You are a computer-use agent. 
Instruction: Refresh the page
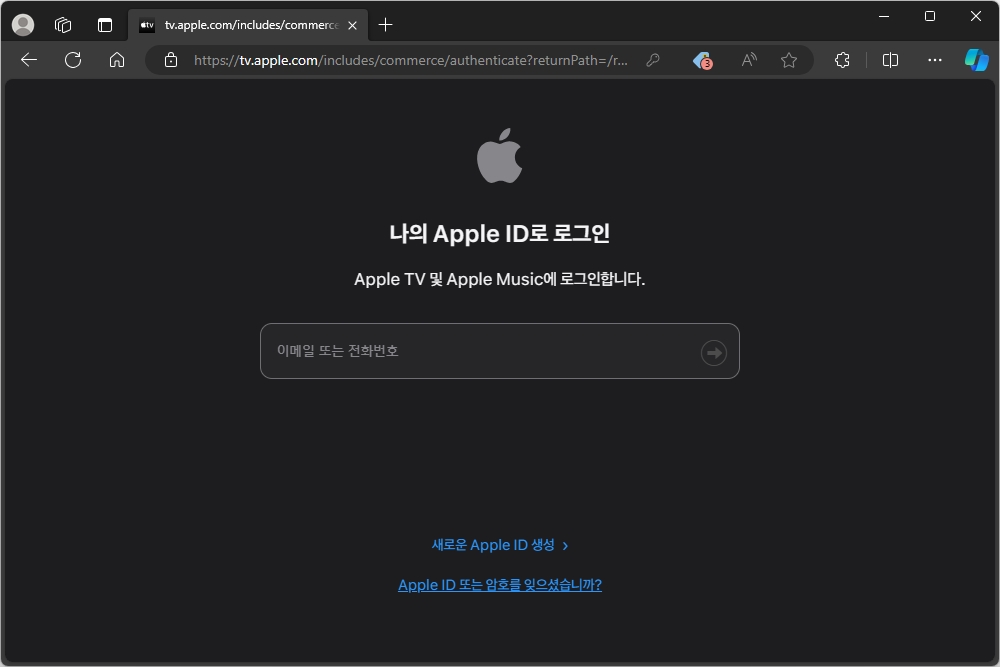coord(73,60)
